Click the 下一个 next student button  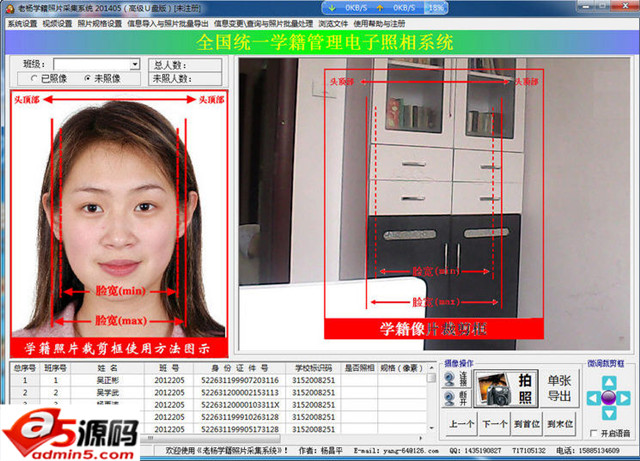[x=492, y=423]
